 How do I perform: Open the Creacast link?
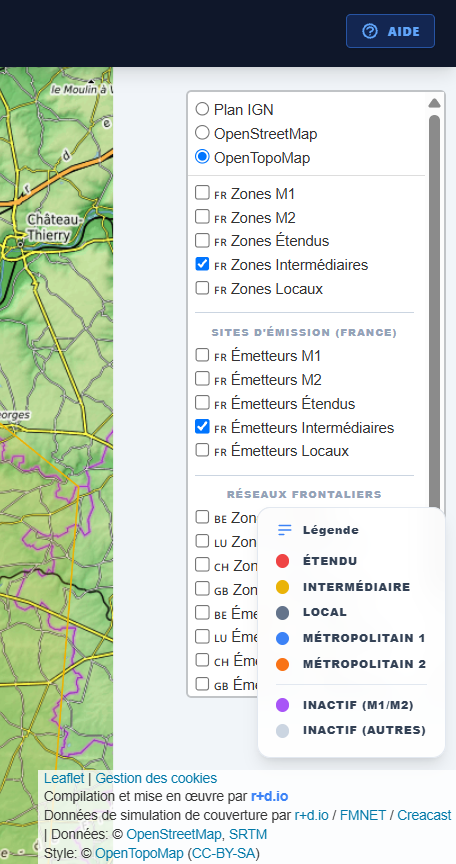coord(424,815)
